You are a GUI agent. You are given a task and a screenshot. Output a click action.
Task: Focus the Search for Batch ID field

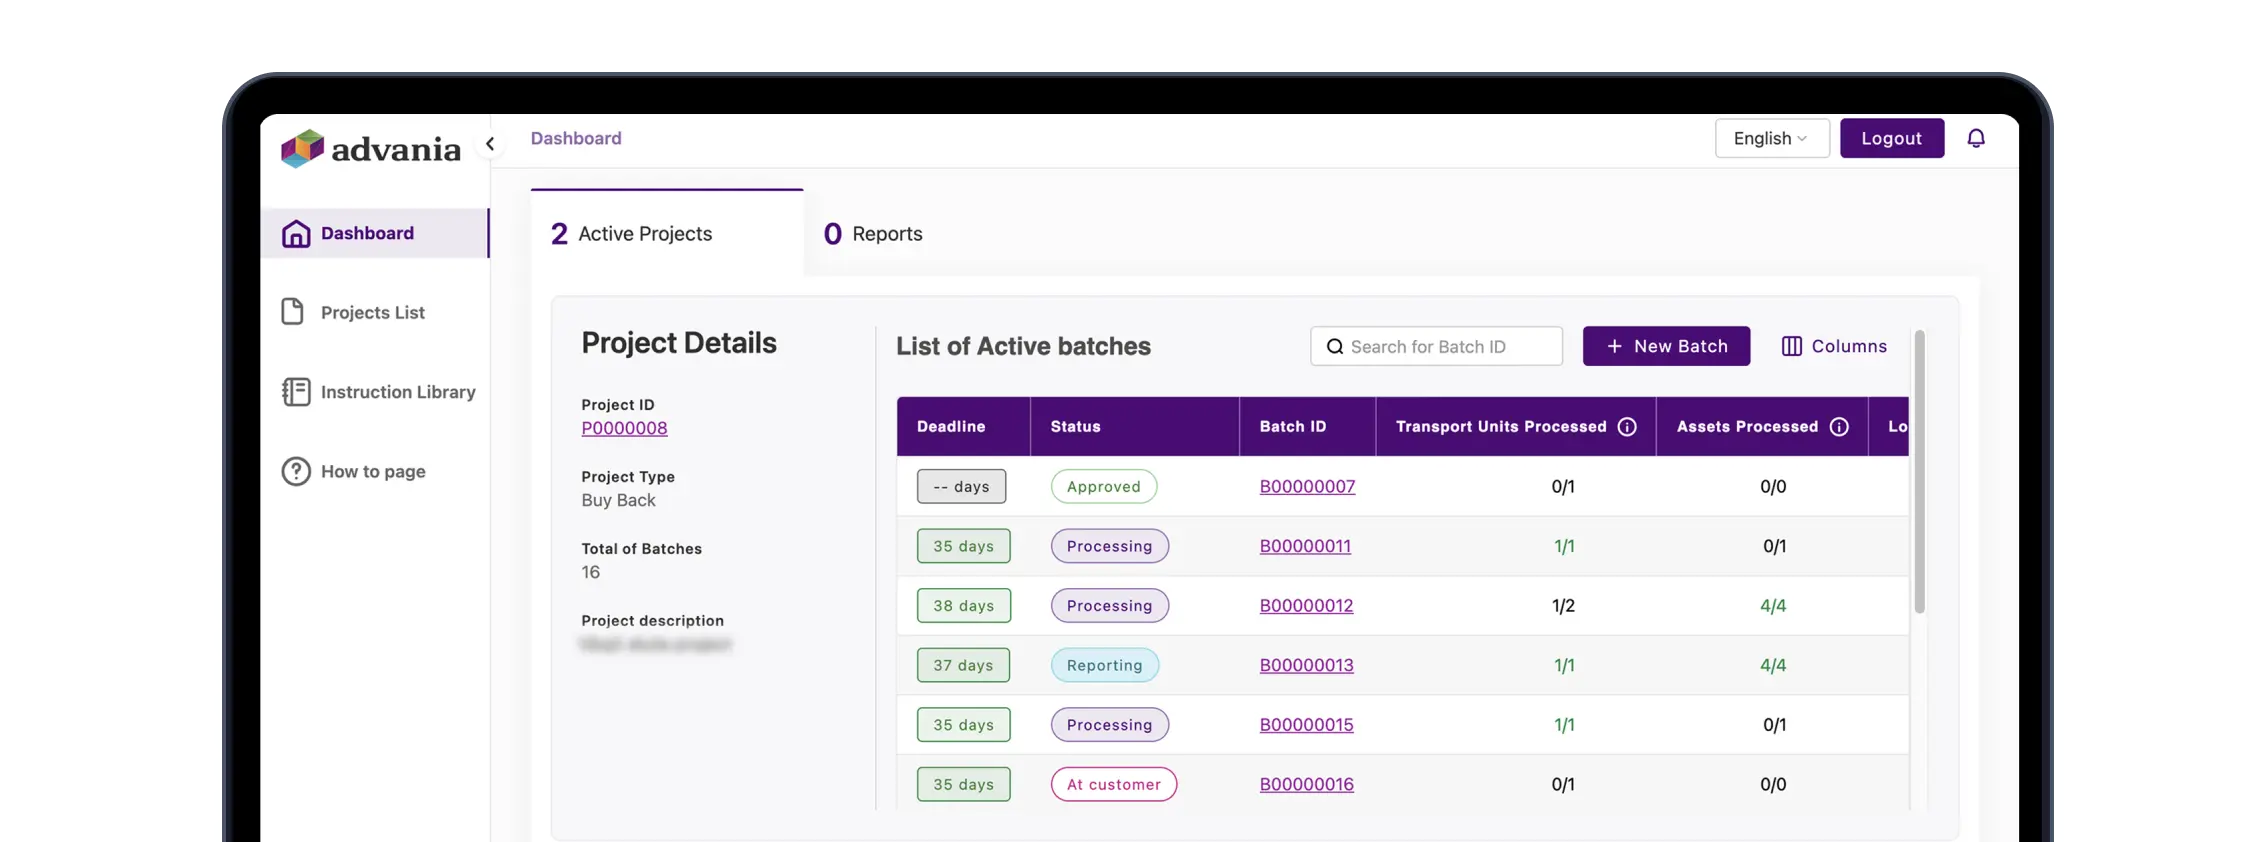point(1436,346)
